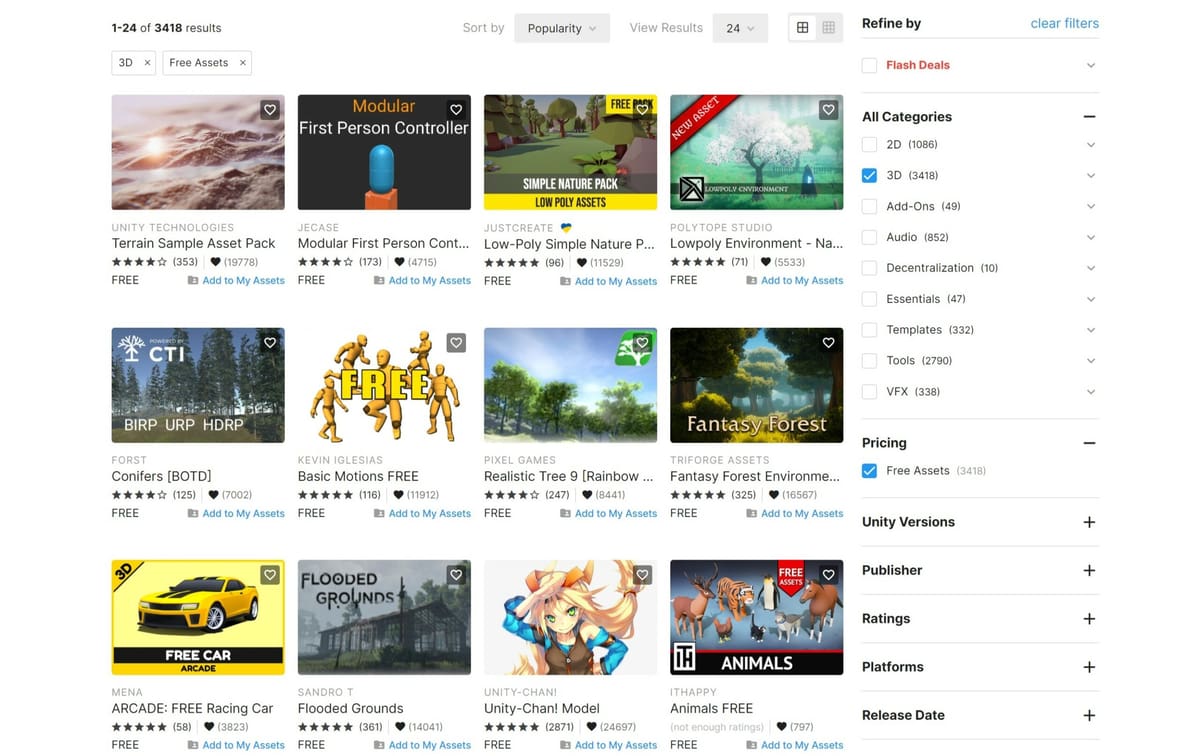The image size is (1200, 756).
Task: Remove the 3D filter chip
Action: click(146, 62)
